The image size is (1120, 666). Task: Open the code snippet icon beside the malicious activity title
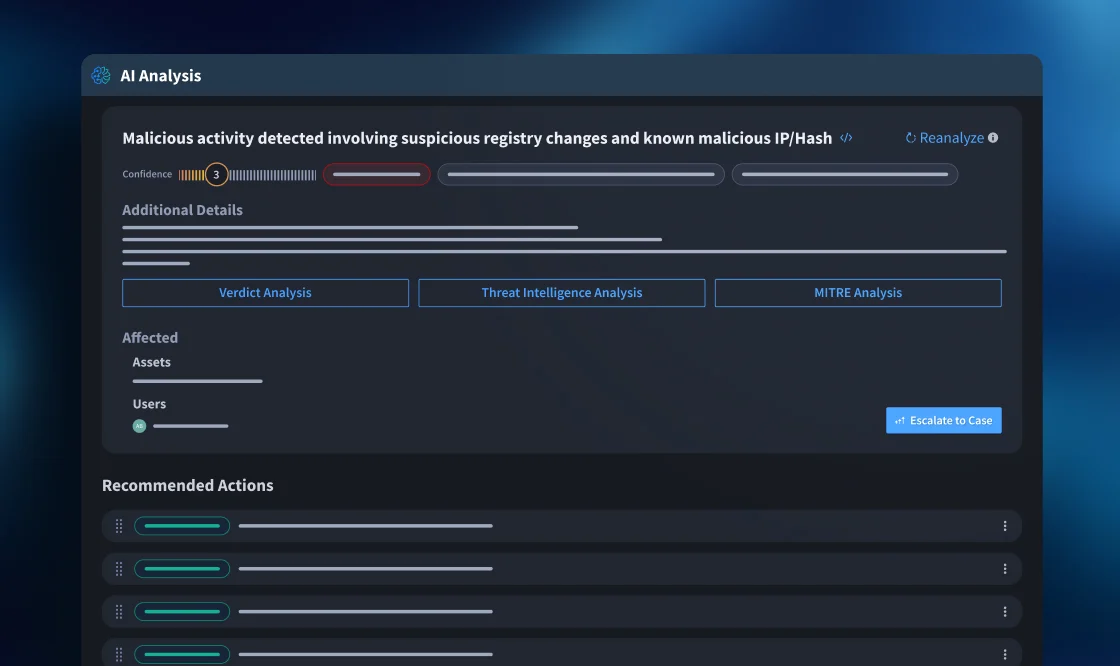click(x=844, y=138)
